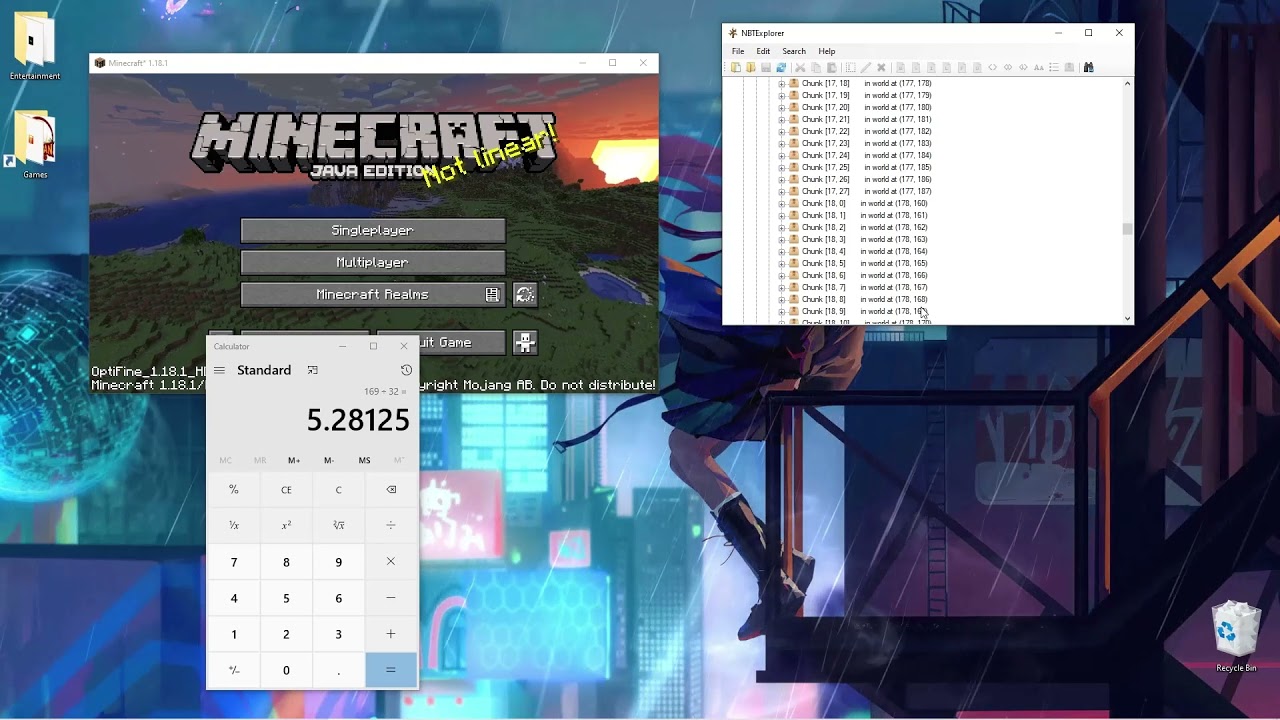Click the digit 7 in Calculator
Screen dimensions: 1280x720
(234, 562)
